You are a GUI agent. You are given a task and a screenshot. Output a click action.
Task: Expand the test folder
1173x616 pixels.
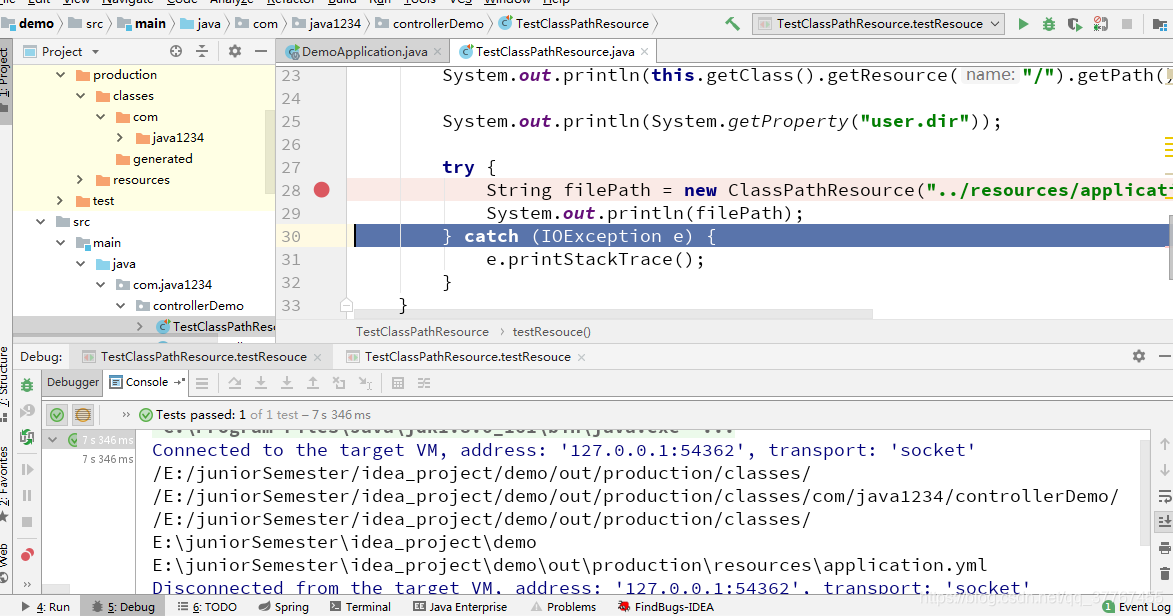point(61,201)
